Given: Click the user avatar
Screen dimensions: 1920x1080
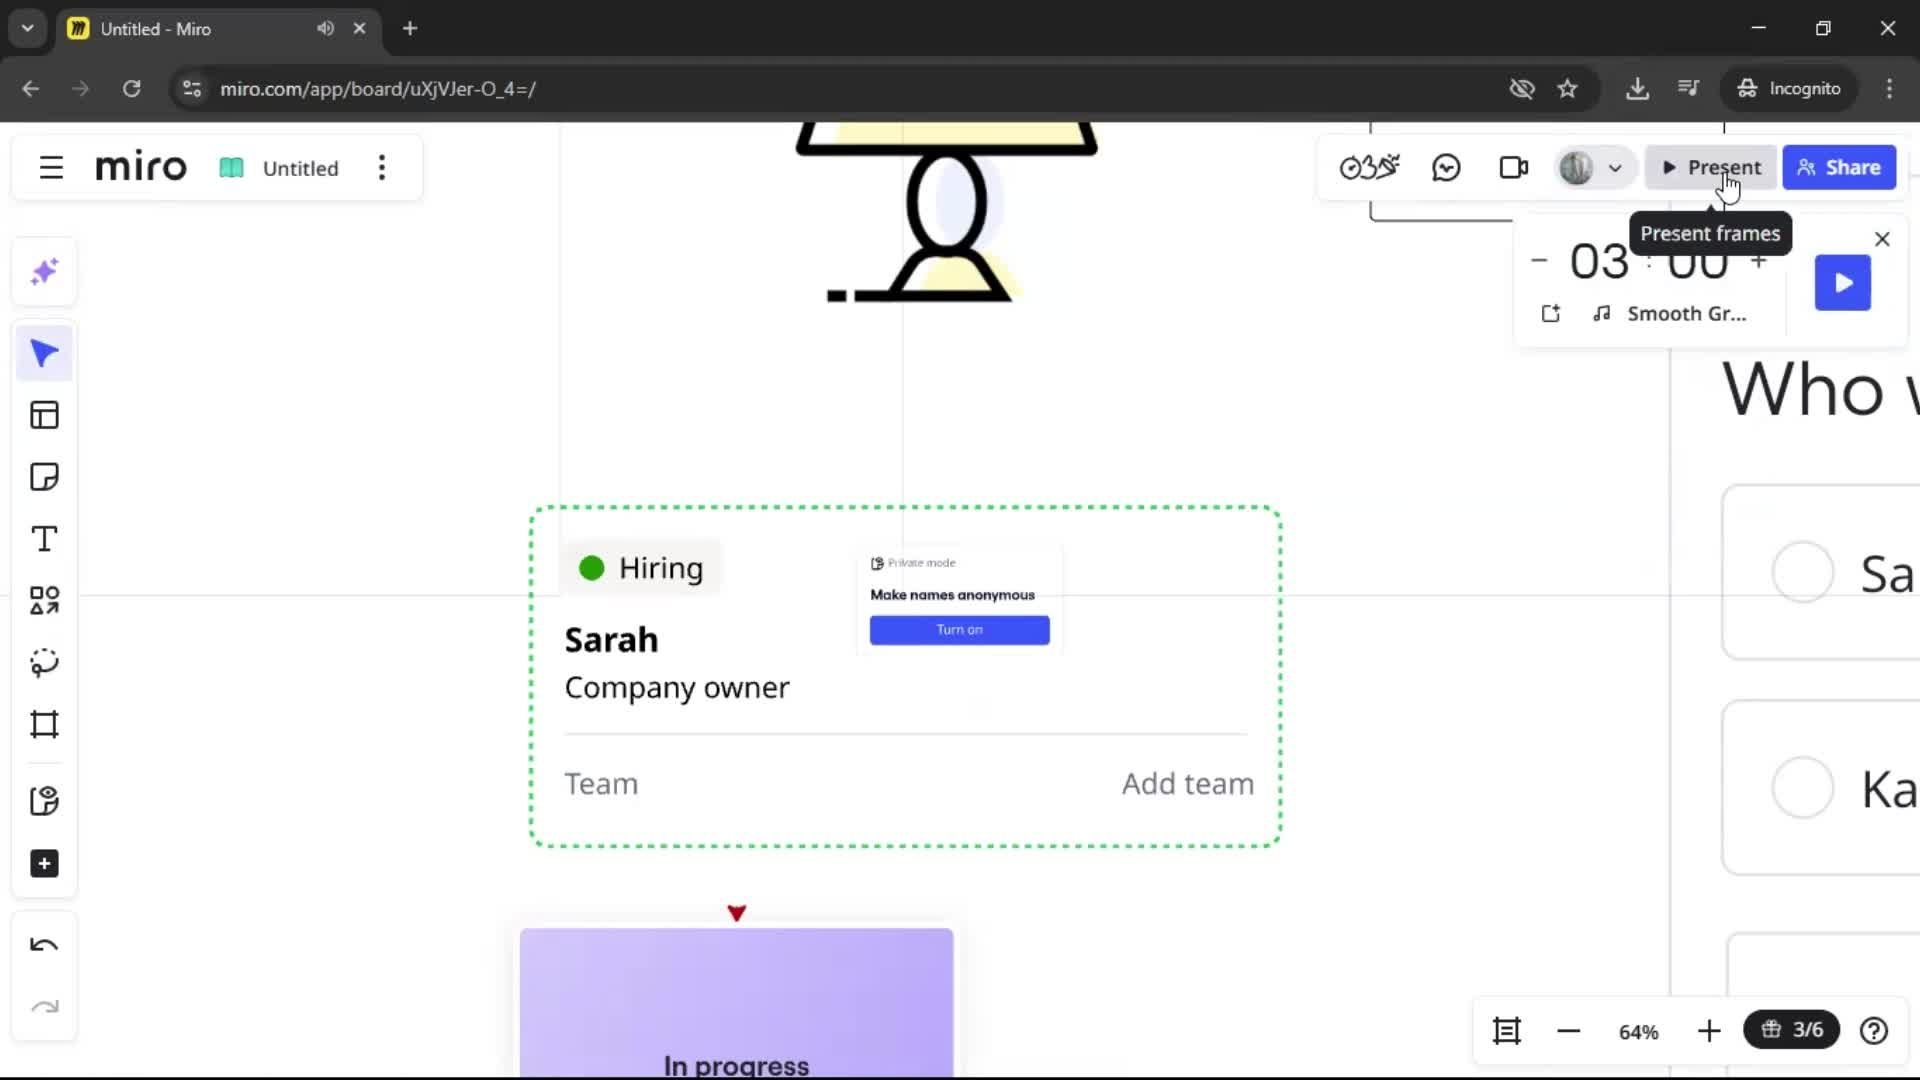Looking at the screenshot, I should (x=1576, y=168).
